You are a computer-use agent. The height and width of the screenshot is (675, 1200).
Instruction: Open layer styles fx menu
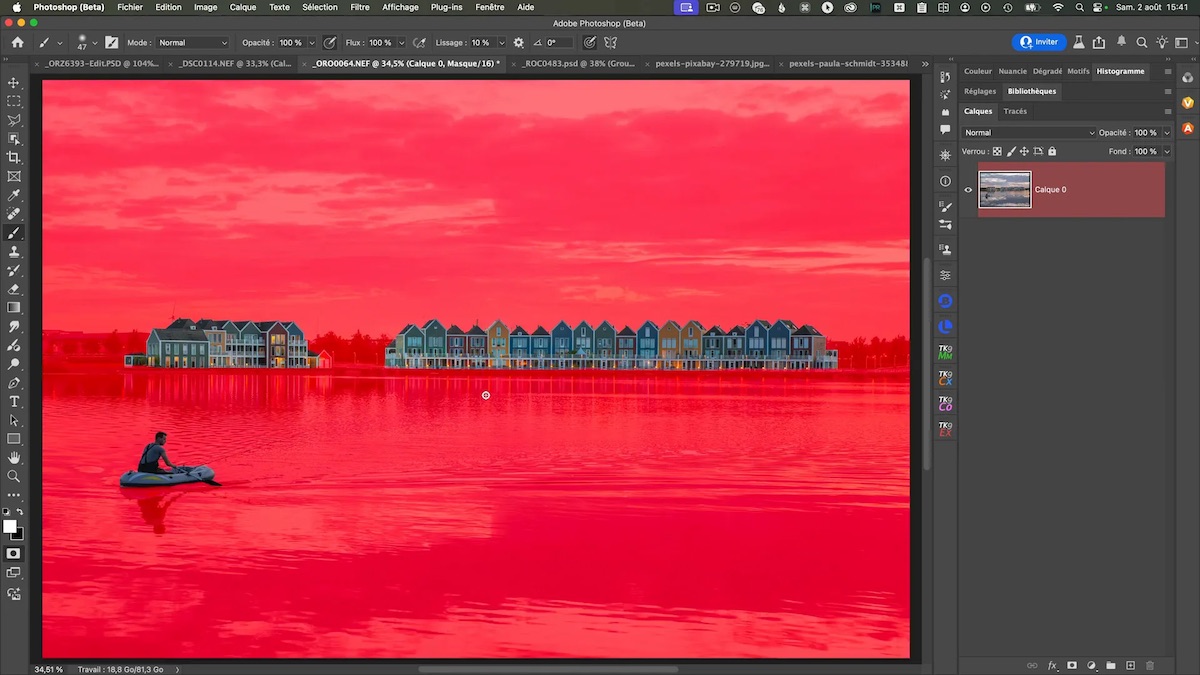(1052, 665)
